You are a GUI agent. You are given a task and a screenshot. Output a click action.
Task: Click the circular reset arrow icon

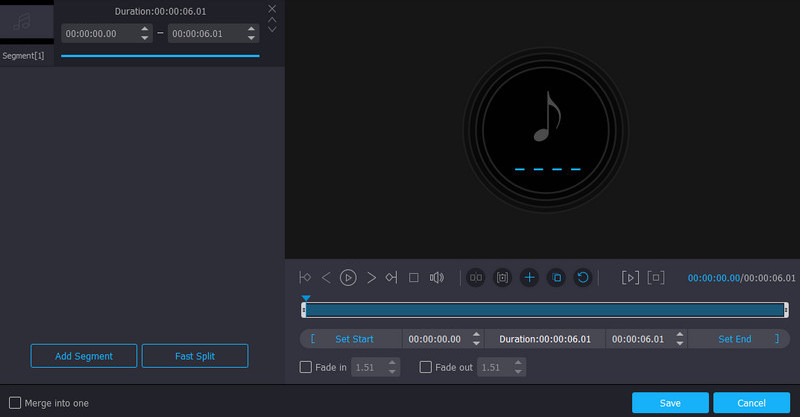pyautogui.click(x=583, y=278)
